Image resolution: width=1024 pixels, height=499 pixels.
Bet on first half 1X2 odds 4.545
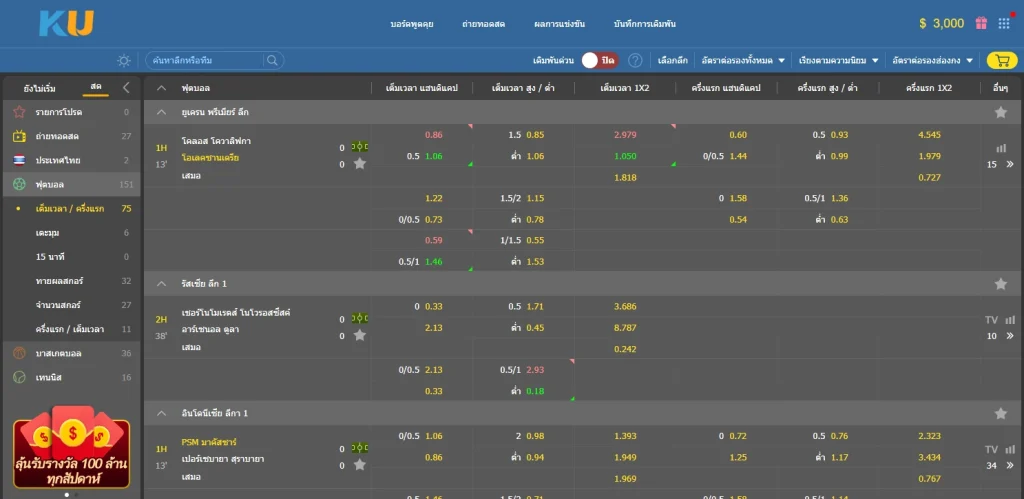929,135
